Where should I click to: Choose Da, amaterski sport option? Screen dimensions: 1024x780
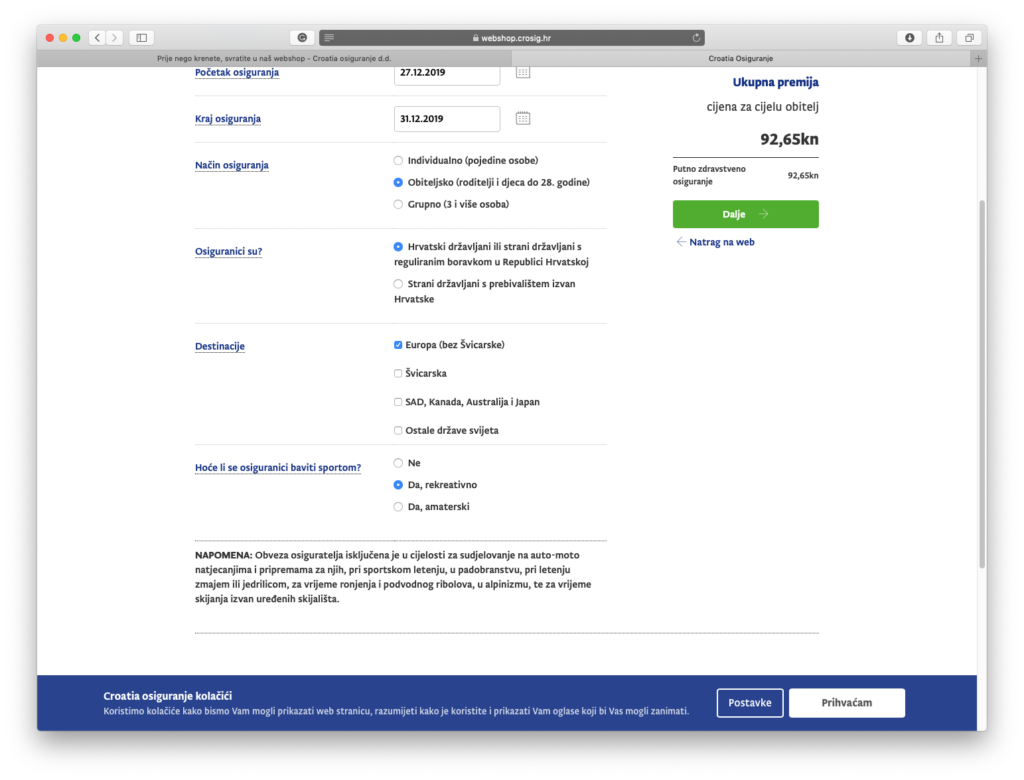(399, 507)
